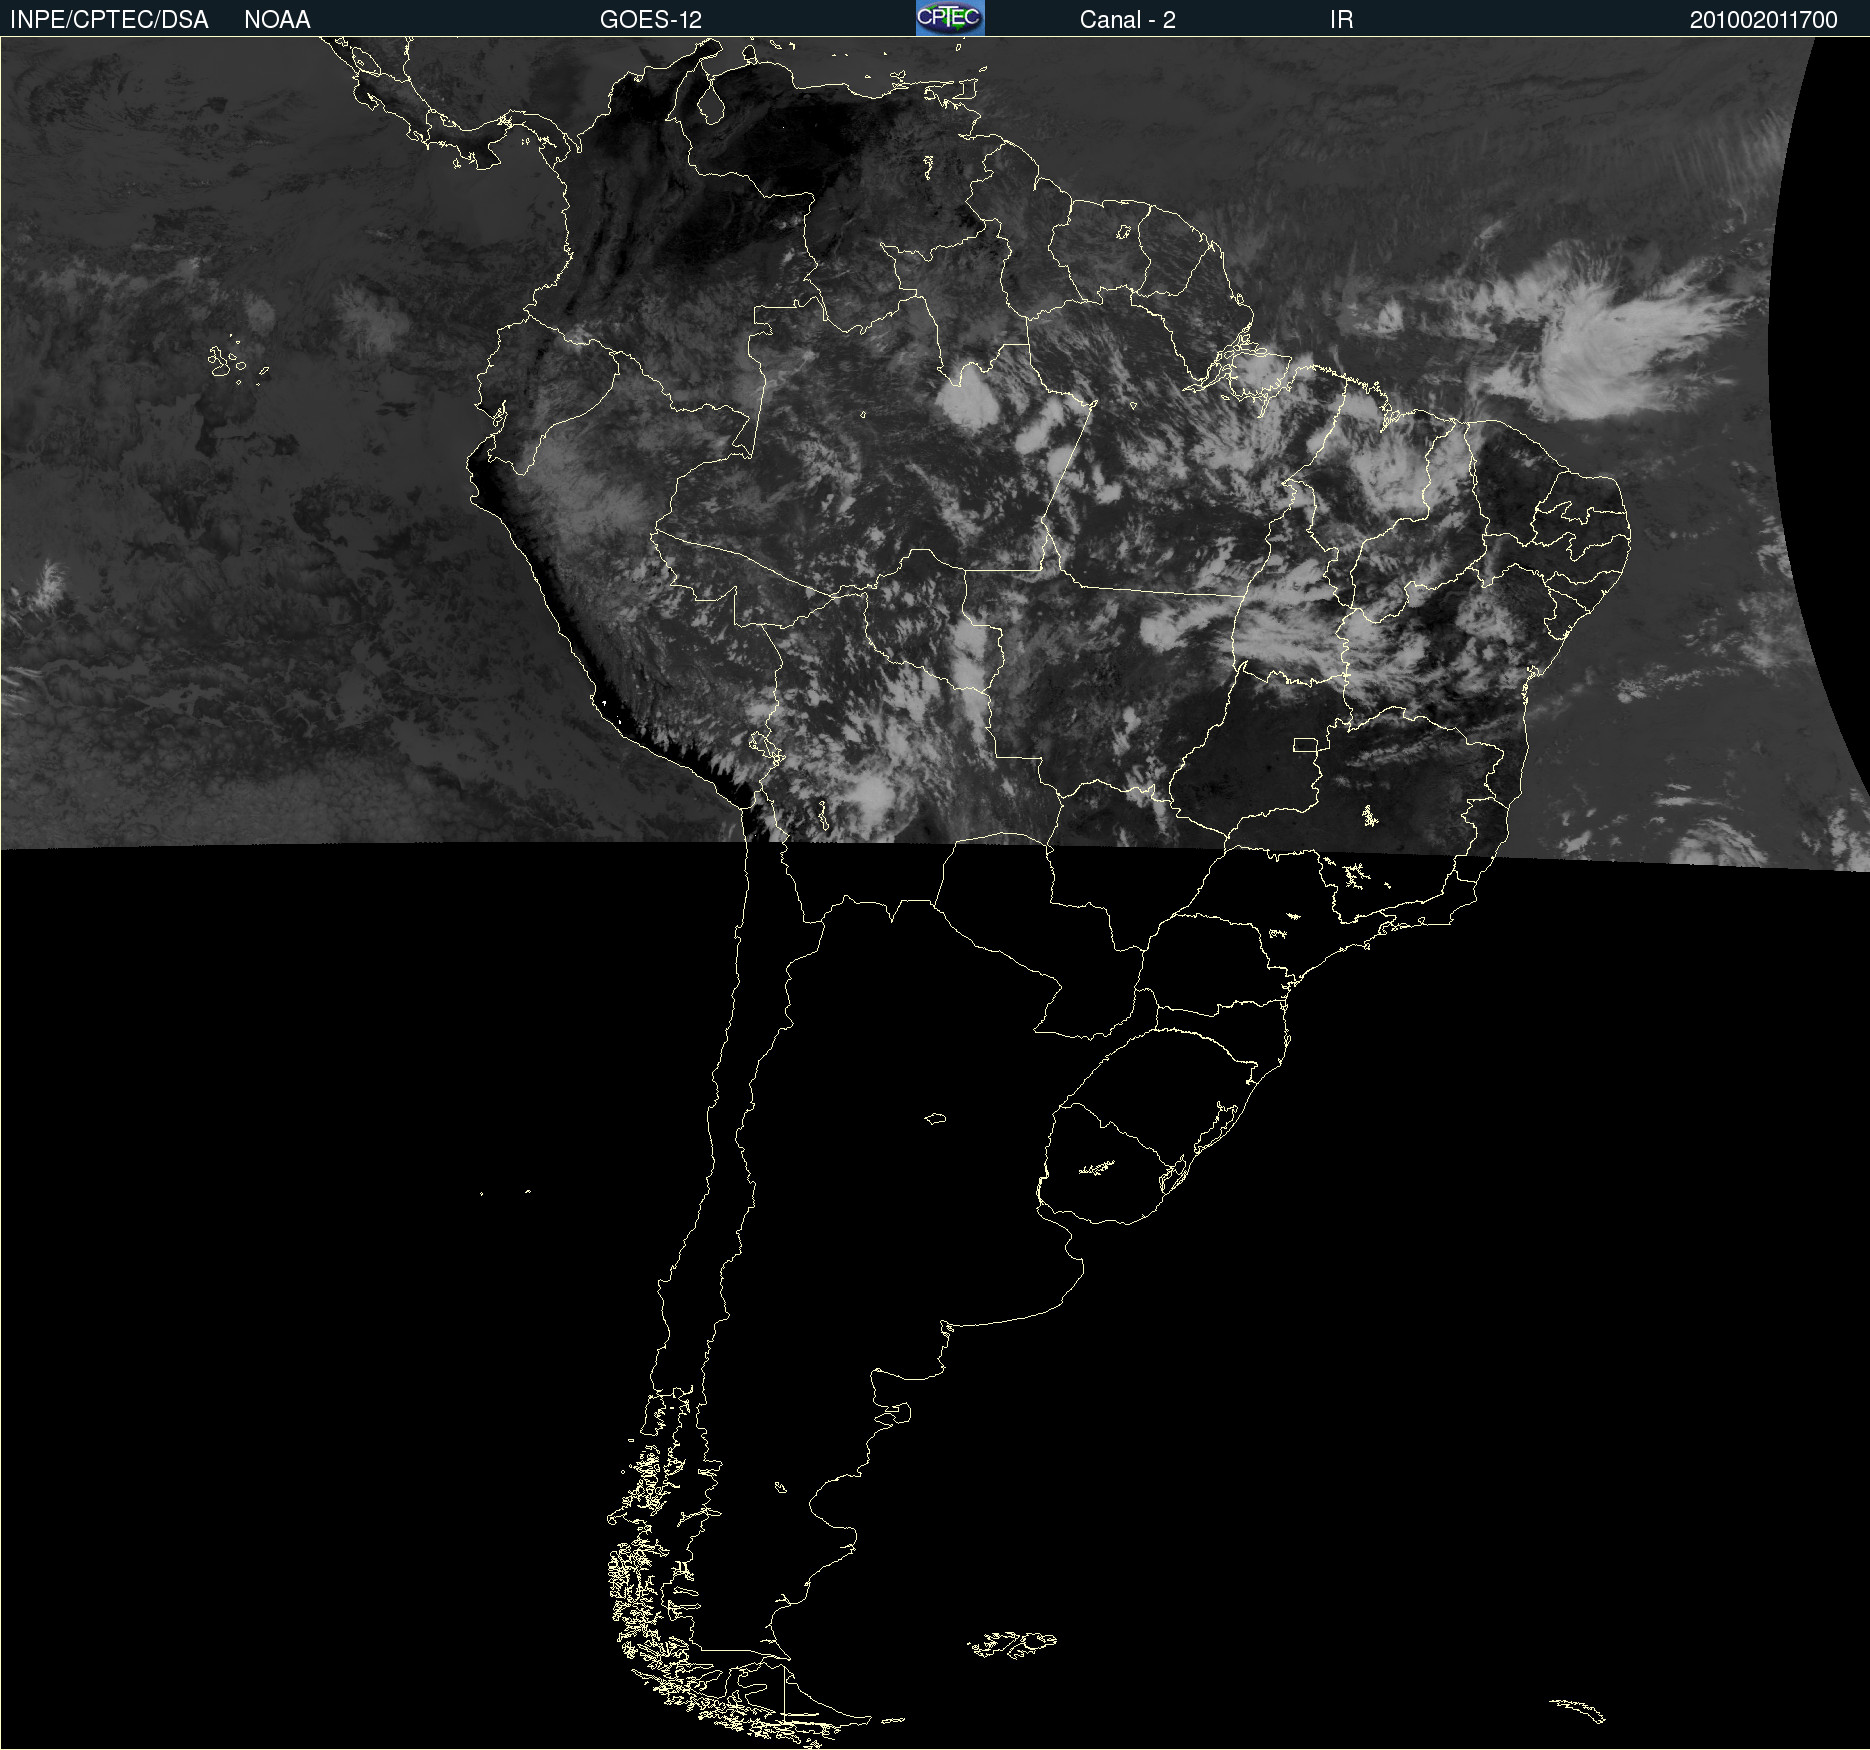Viewport: 1870px width, 1750px height.
Task: Click the "IR" label in header
Action: (x=1342, y=20)
